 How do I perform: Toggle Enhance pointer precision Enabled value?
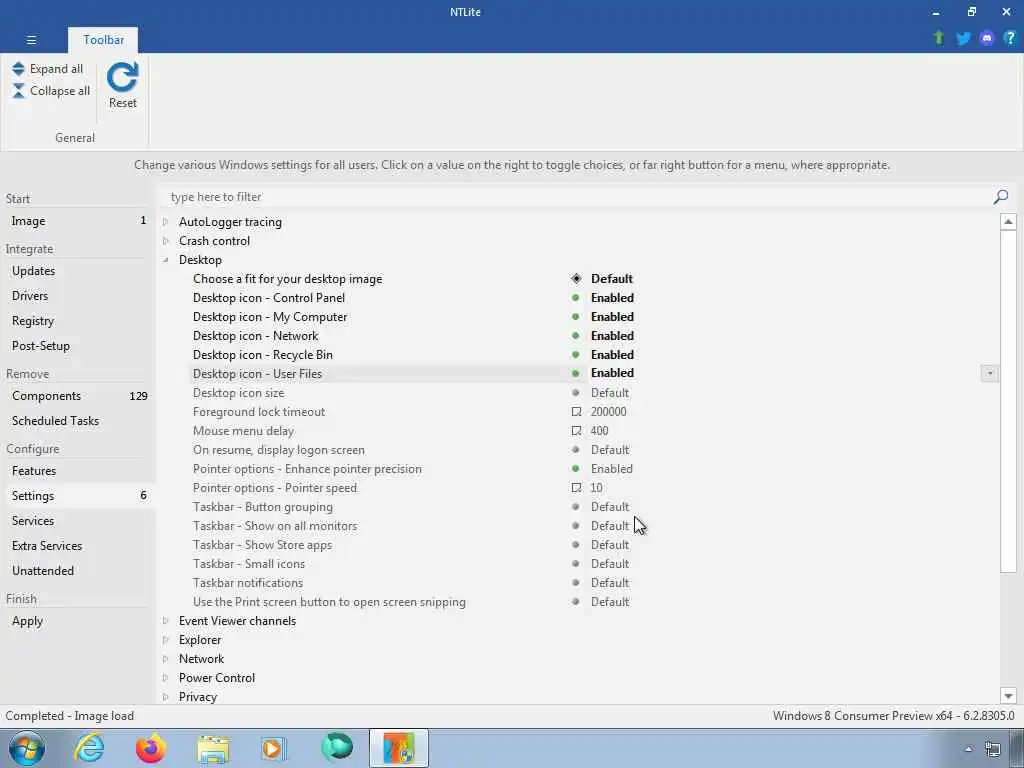click(x=611, y=469)
